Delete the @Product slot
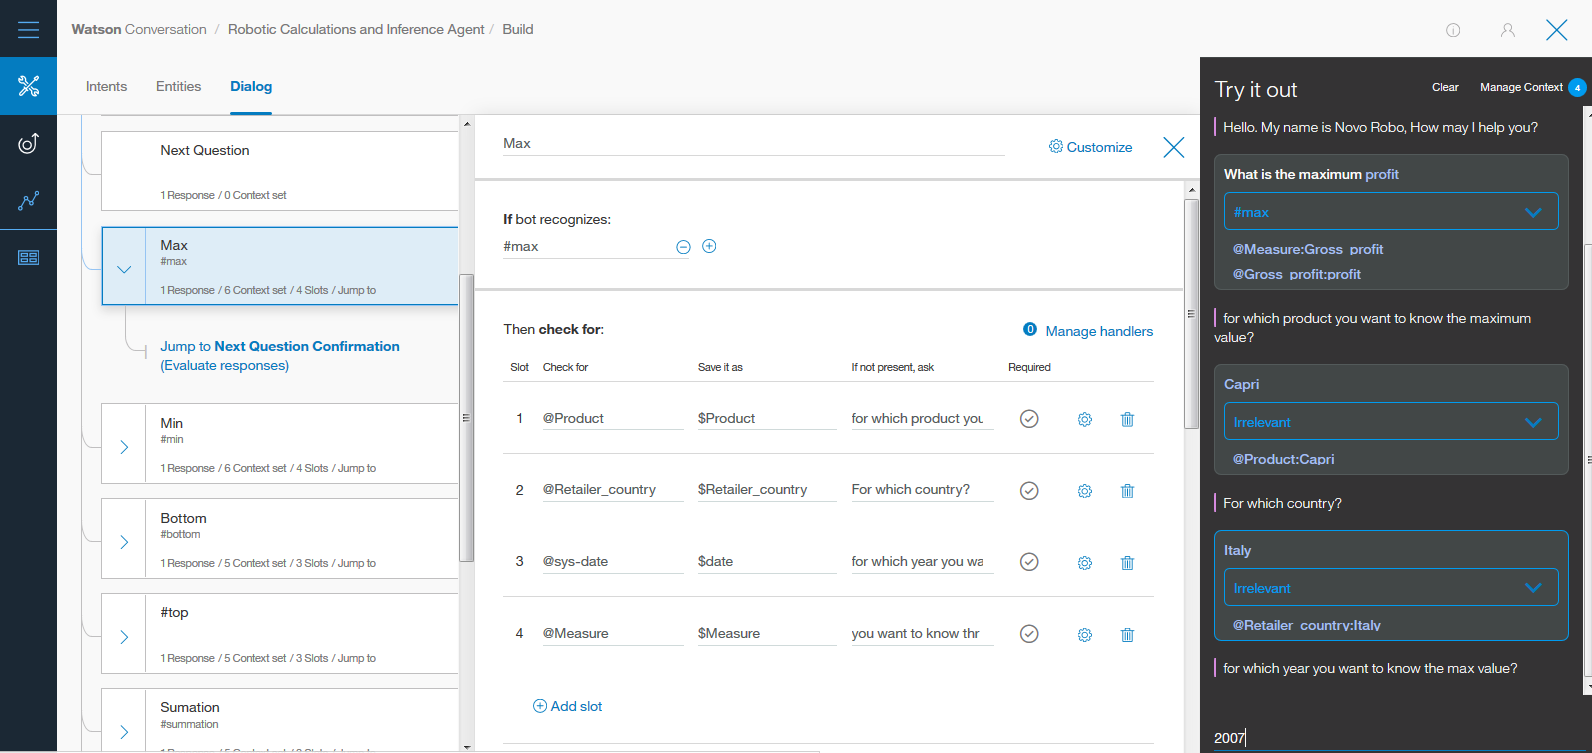The image size is (1592, 753). (1127, 419)
